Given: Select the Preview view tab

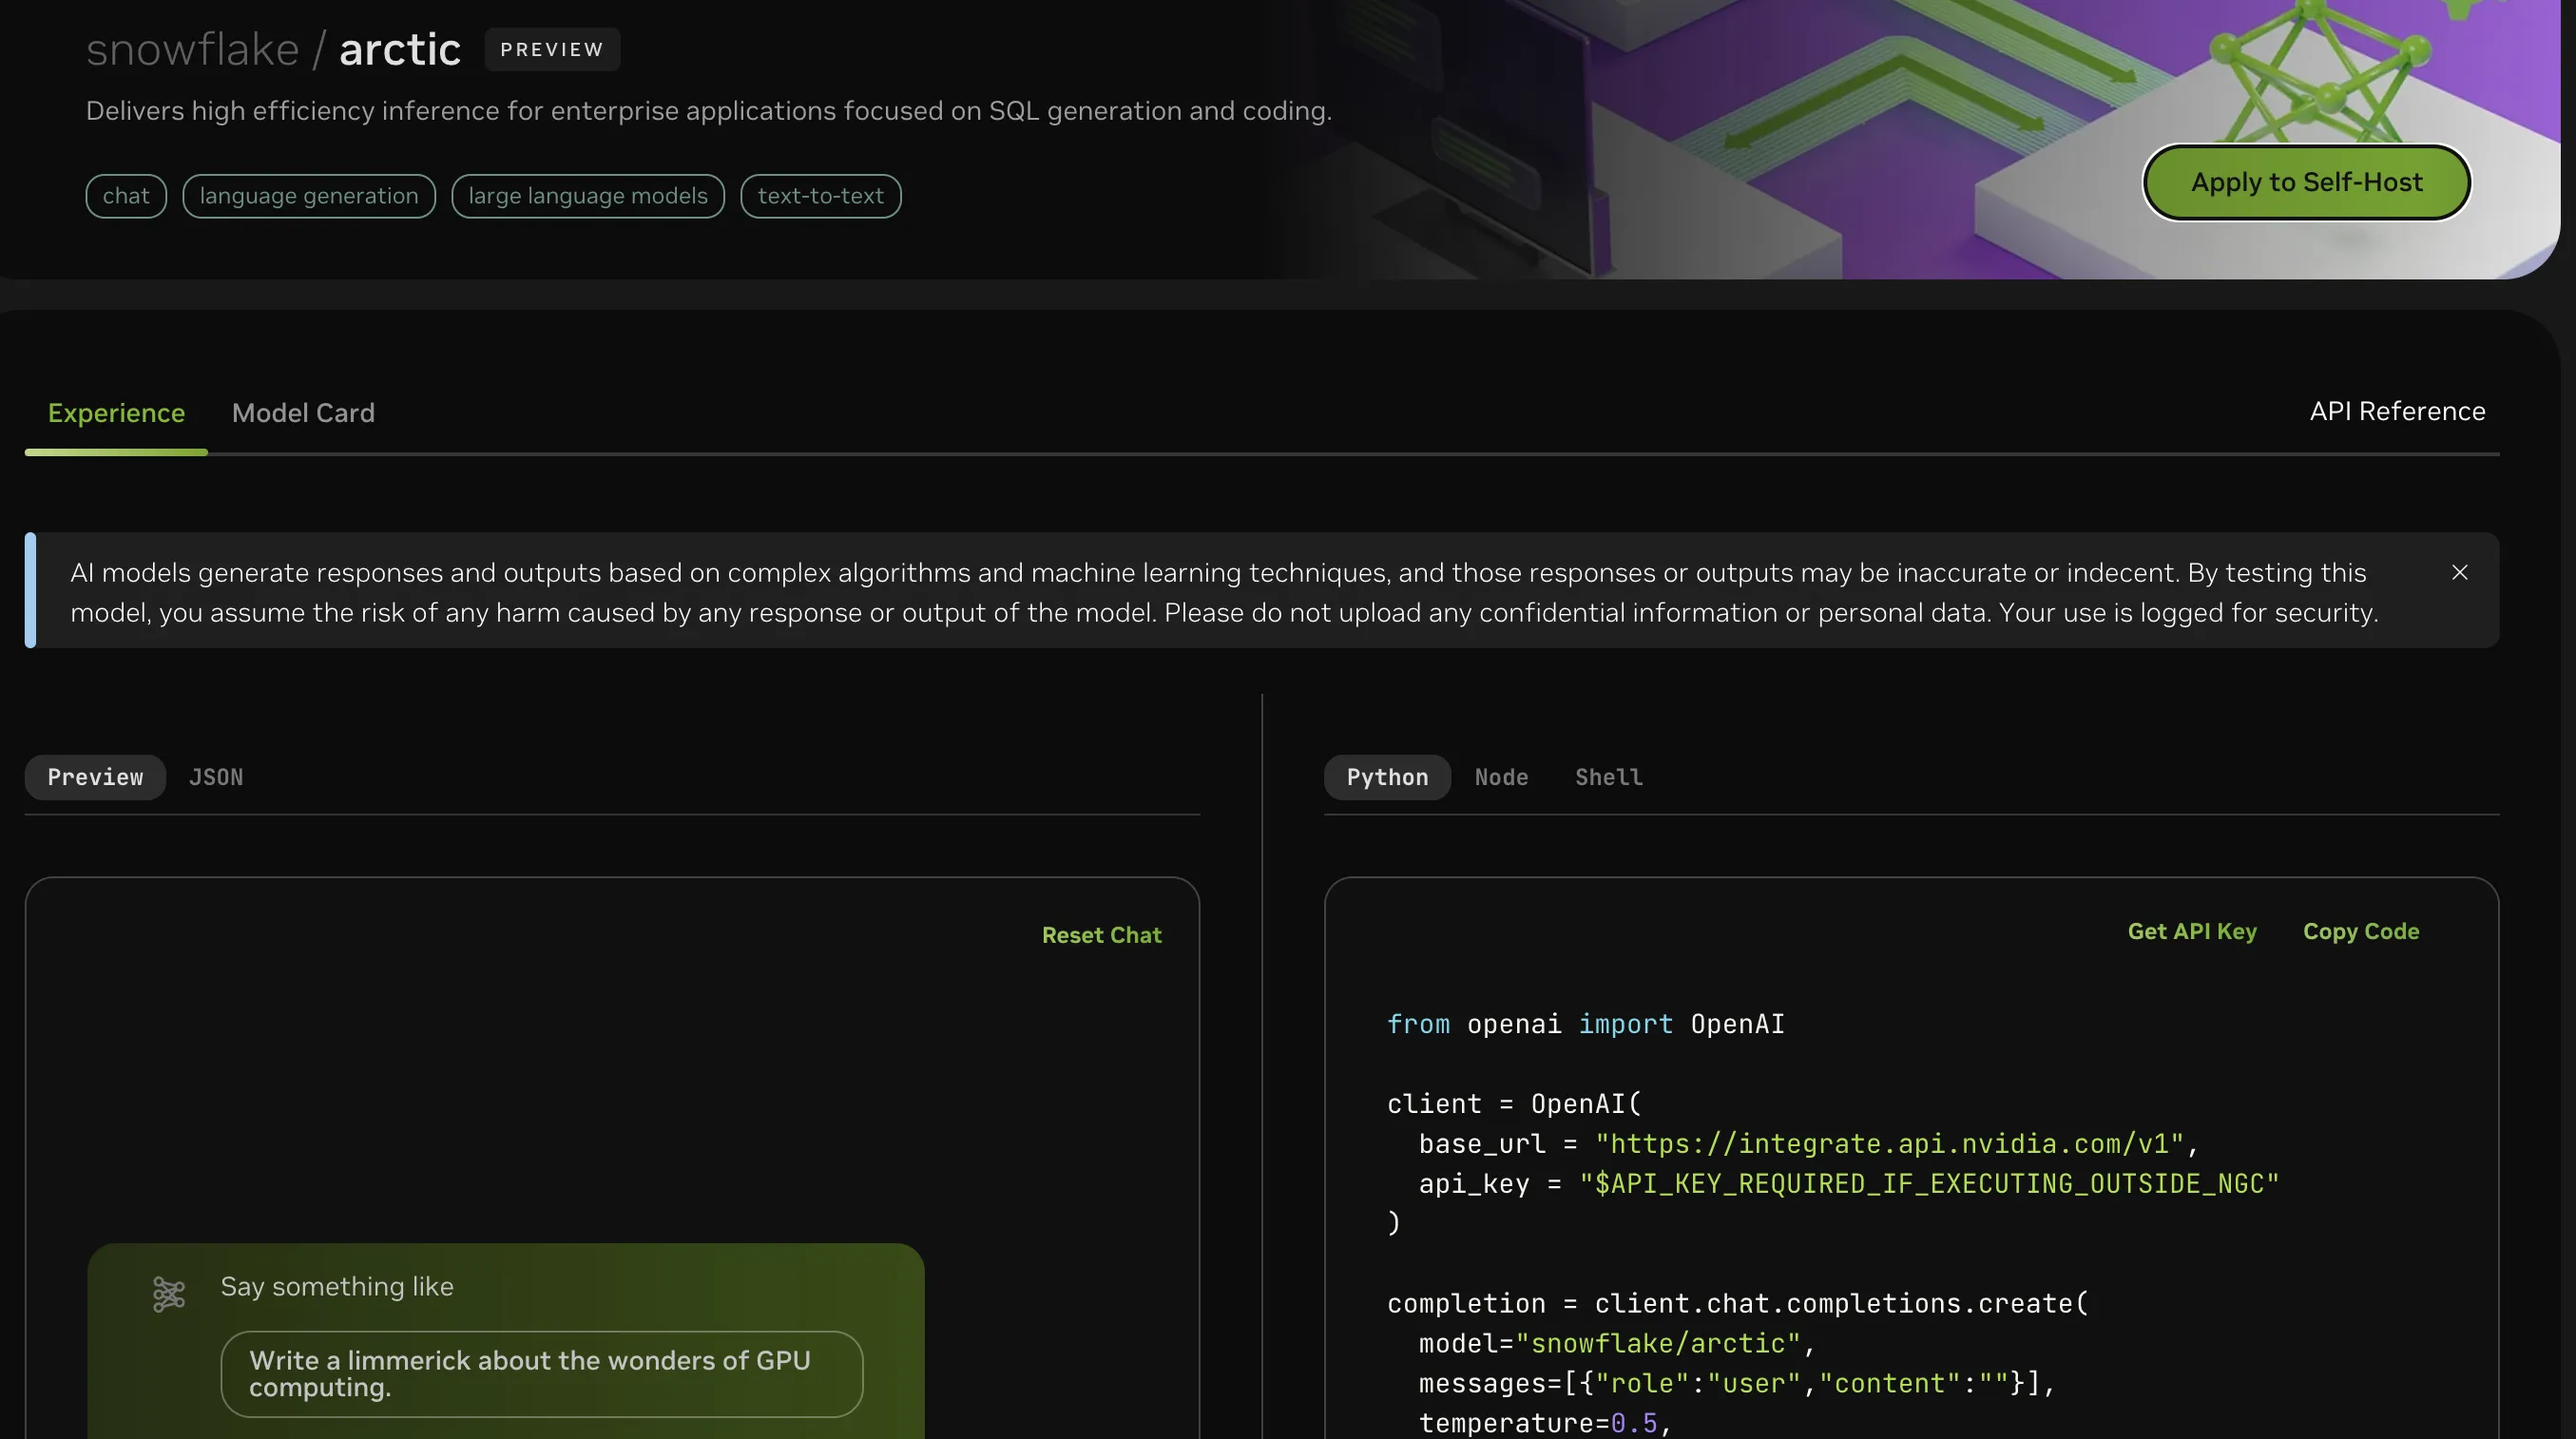Looking at the screenshot, I should 95,777.
